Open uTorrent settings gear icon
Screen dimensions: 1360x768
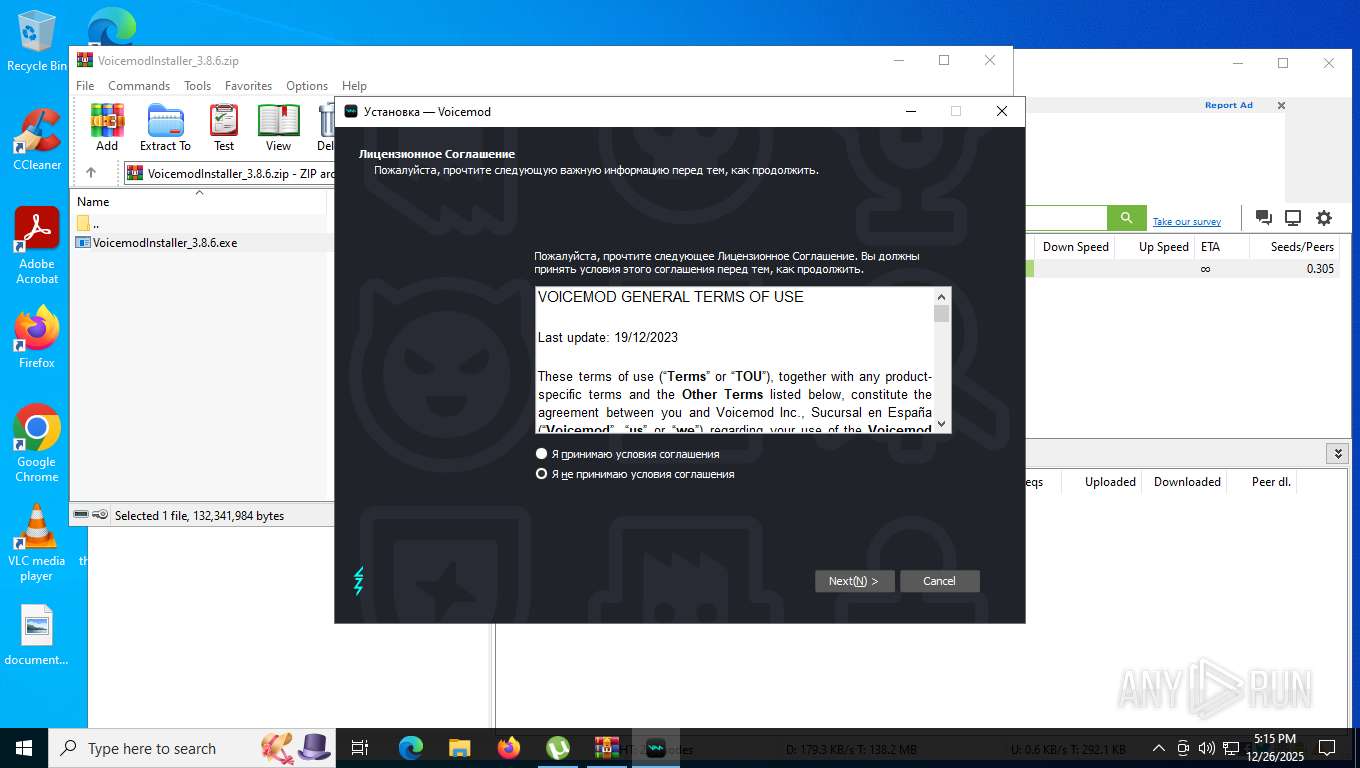1324,218
